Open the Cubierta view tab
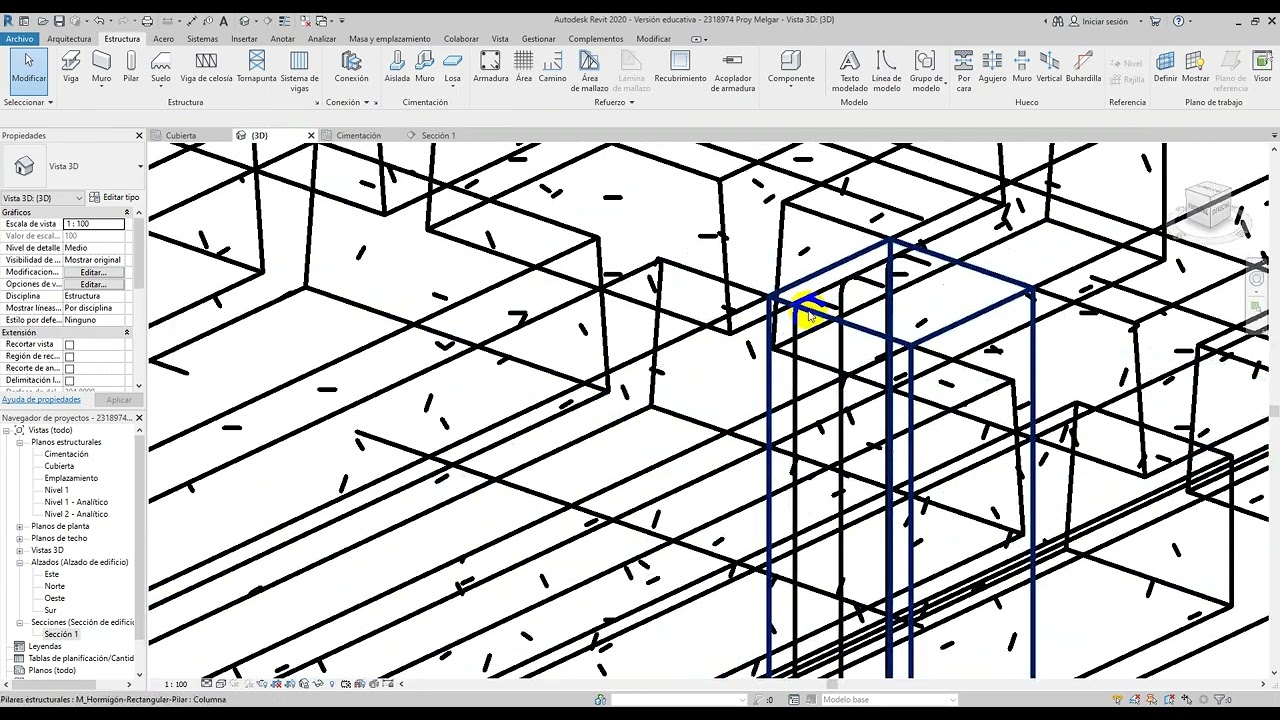The width and height of the screenshot is (1280, 720). 180,135
